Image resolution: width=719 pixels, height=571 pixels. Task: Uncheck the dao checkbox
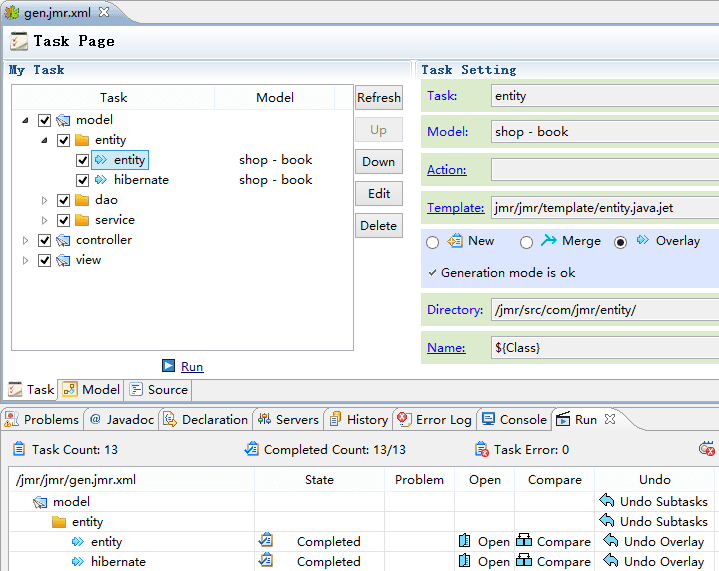(63, 200)
